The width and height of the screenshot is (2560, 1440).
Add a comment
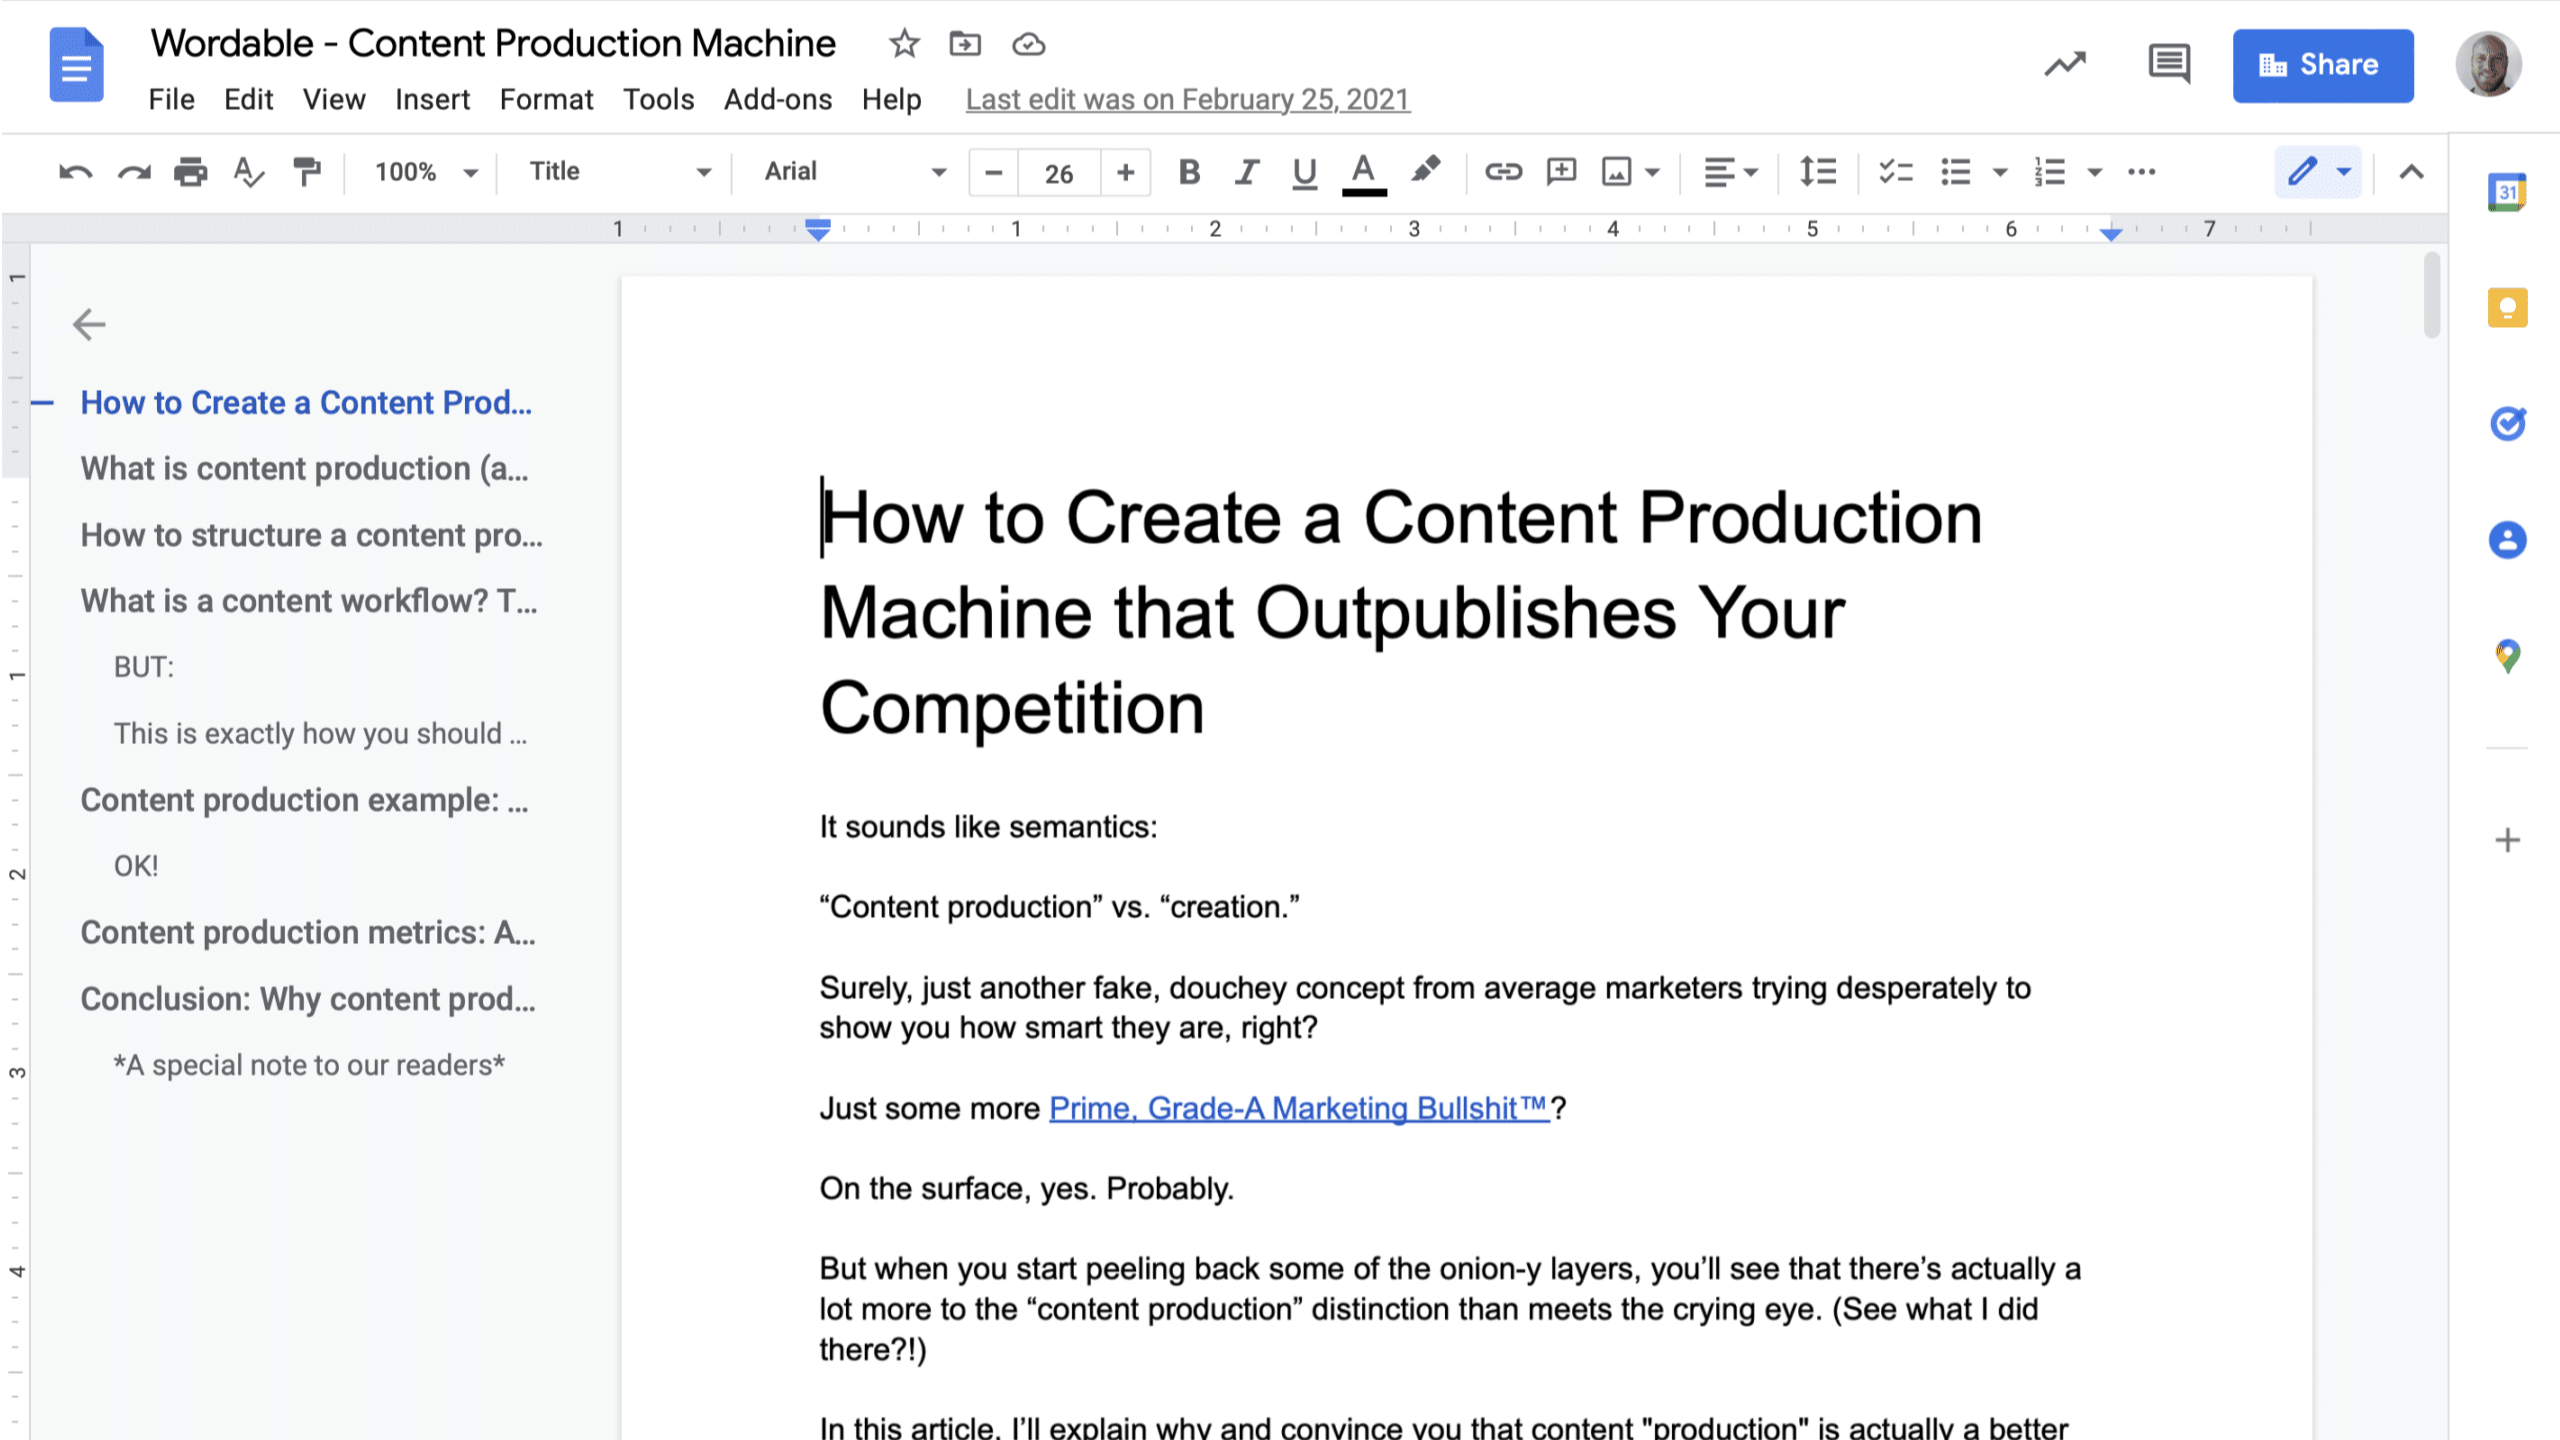(1560, 172)
